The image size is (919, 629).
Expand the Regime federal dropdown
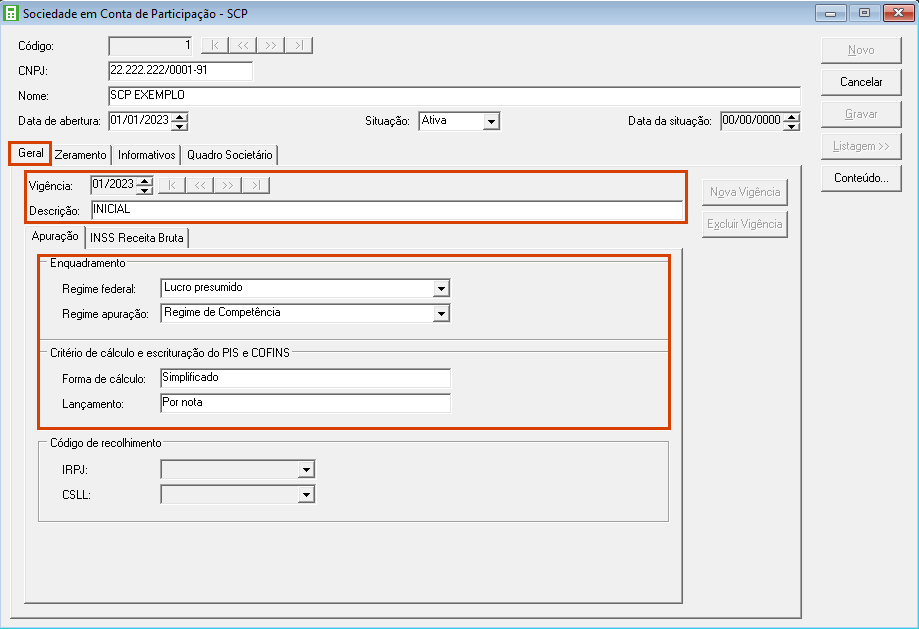pyautogui.click(x=440, y=288)
